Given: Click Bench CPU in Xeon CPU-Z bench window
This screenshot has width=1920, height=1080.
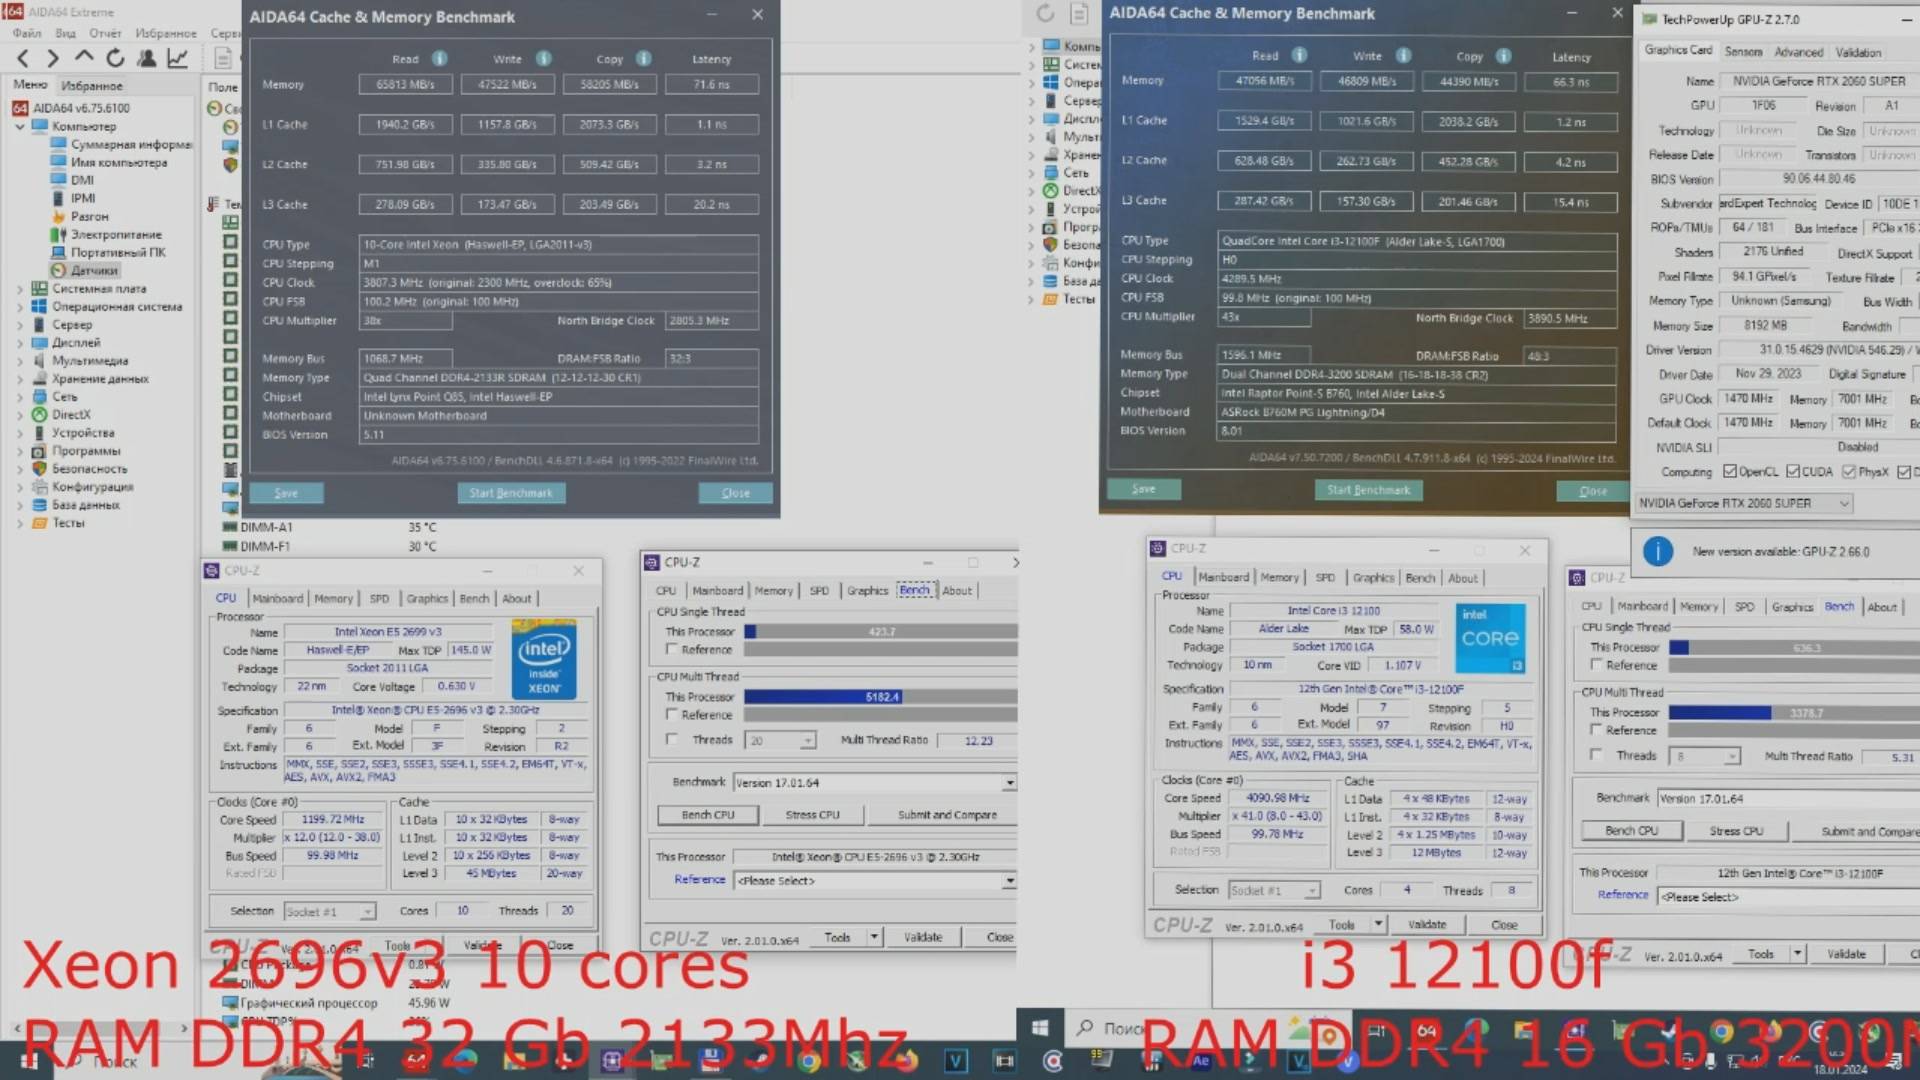Looking at the screenshot, I should point(708,815).
